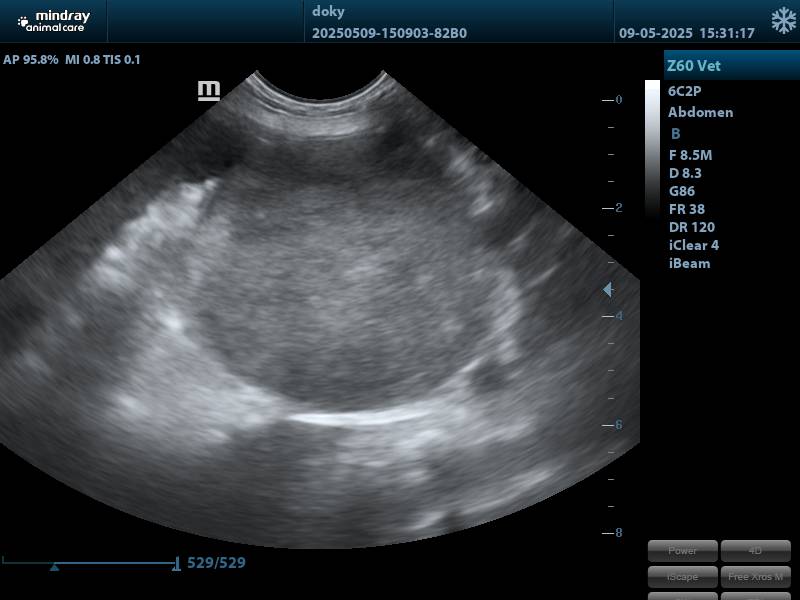This screenshot has height=600, width=800.
Task: Click the Mindray animal care logo
Action: click(53, 21)
